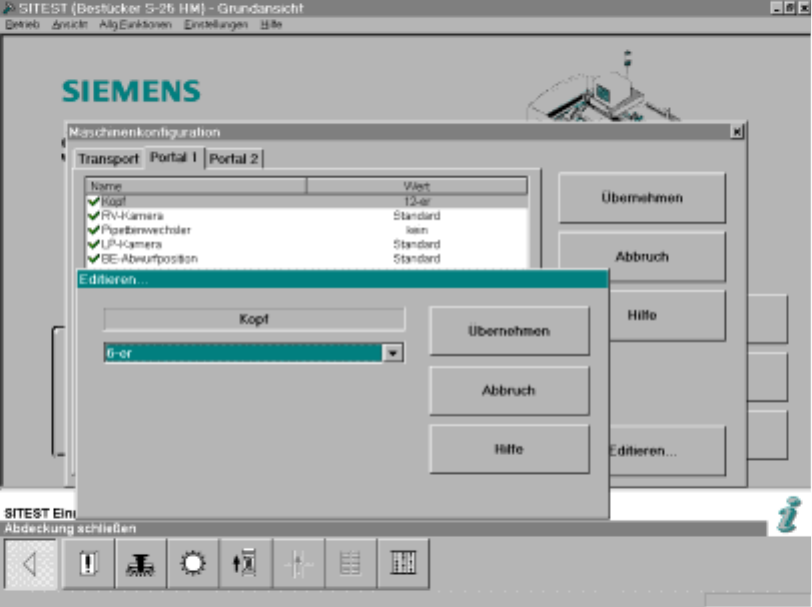Click the Kopf label field in Editieren
This screenshot has width=812, height=607.
point(254,319)
